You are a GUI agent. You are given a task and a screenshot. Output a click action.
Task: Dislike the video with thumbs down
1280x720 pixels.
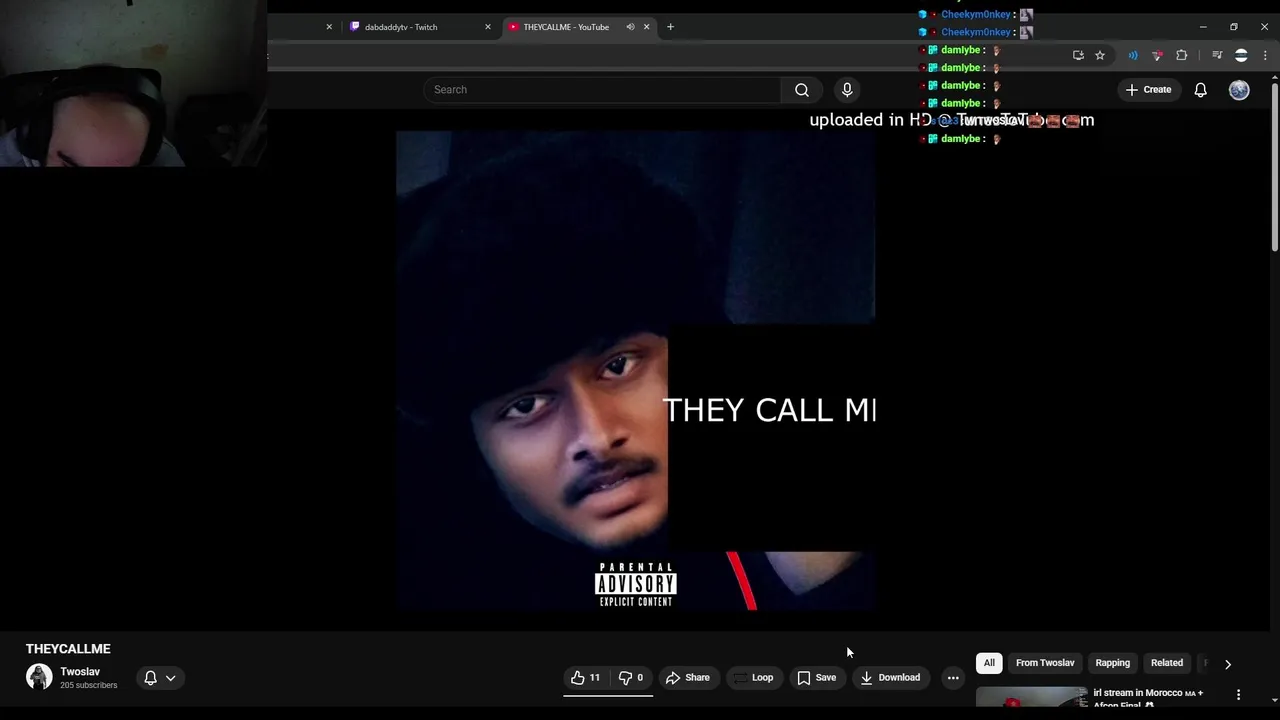point(631,678)
